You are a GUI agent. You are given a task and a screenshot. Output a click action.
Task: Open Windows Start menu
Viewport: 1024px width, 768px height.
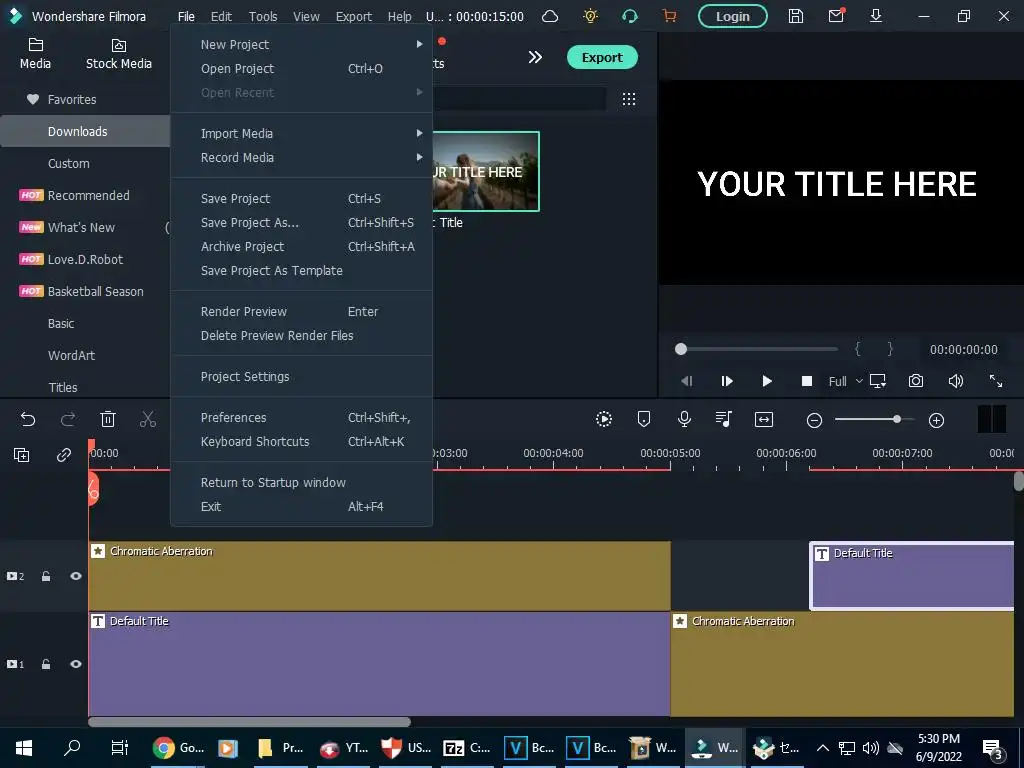[x=24, y=748]
